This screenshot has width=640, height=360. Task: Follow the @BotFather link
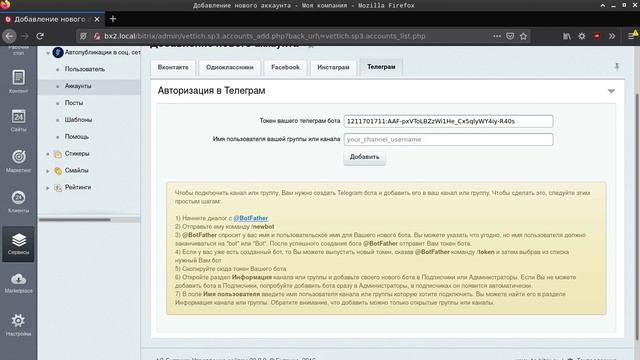(251, 218)
